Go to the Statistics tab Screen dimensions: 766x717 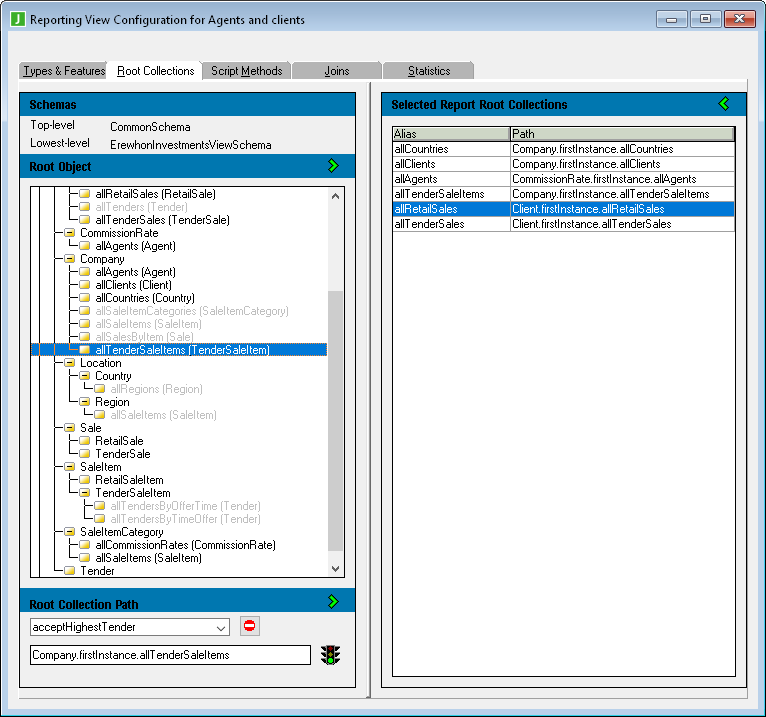429,71
